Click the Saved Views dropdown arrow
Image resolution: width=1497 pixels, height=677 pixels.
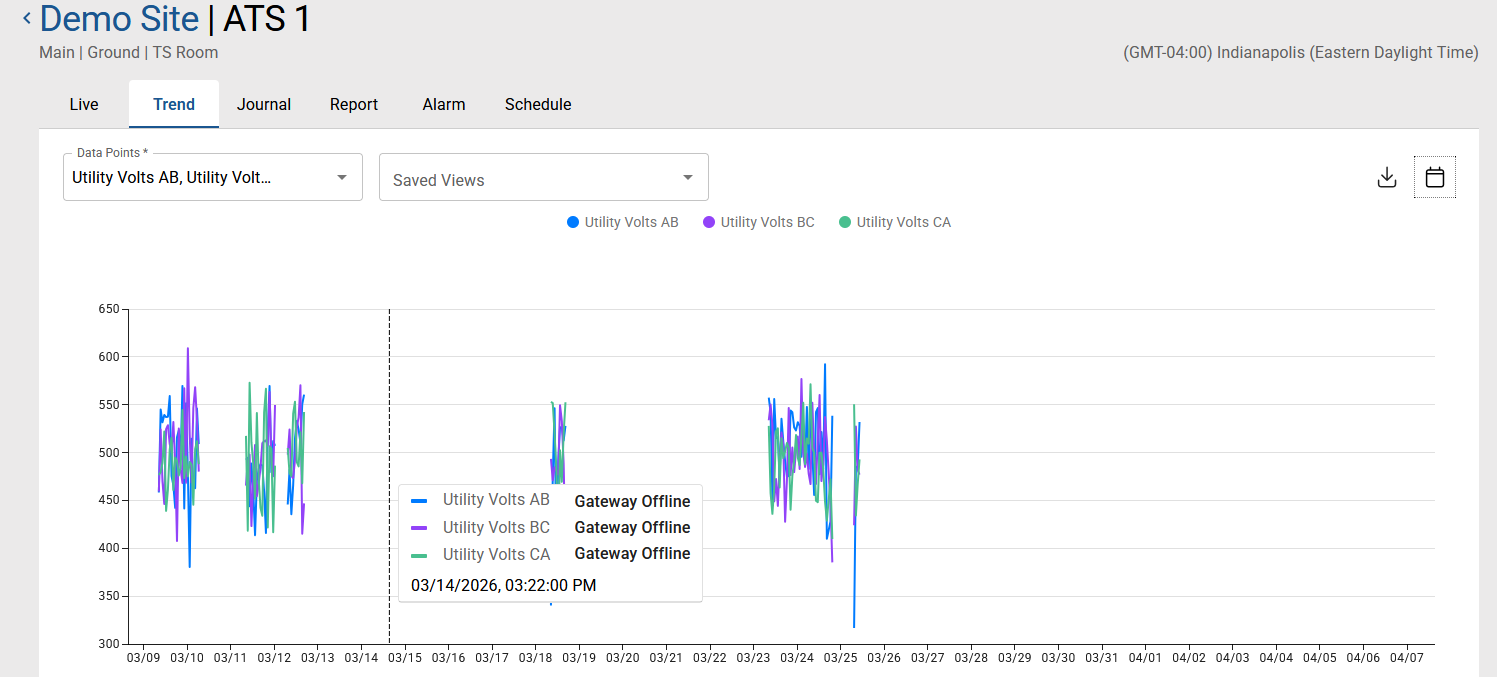[x=687, y=178]
